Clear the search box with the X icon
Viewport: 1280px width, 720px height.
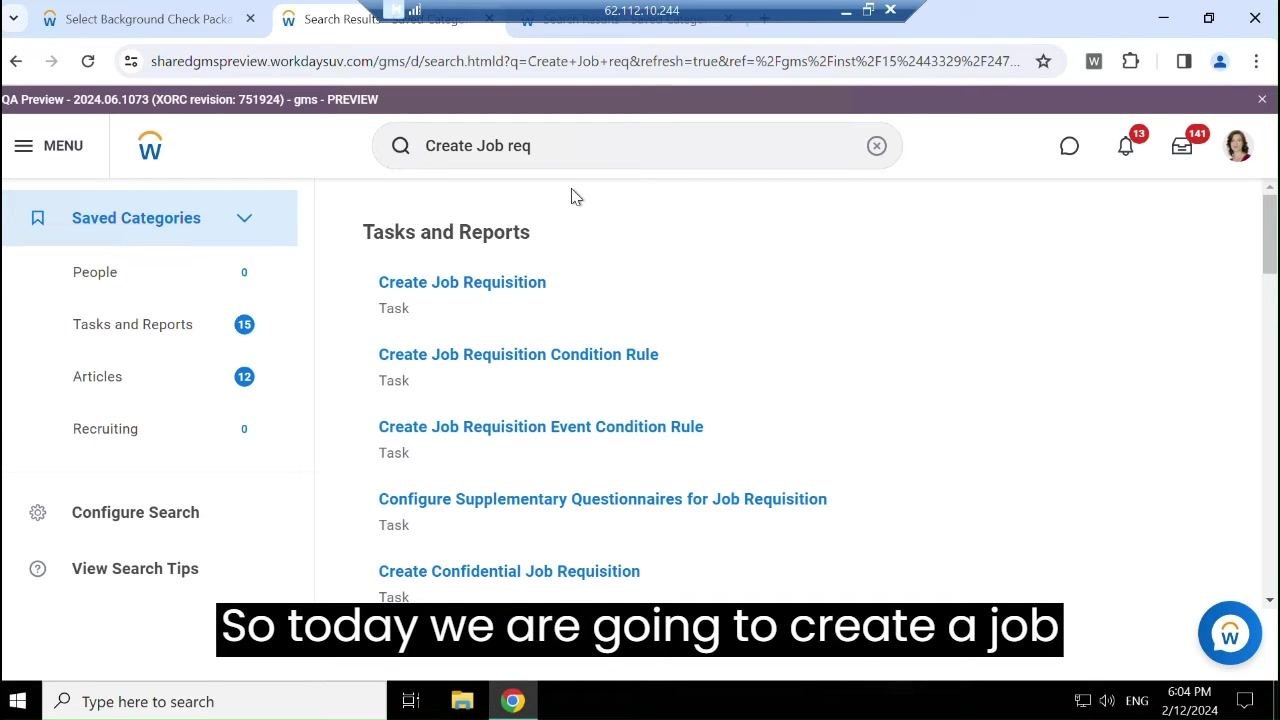pyautogui.click(x=877, y=146)
